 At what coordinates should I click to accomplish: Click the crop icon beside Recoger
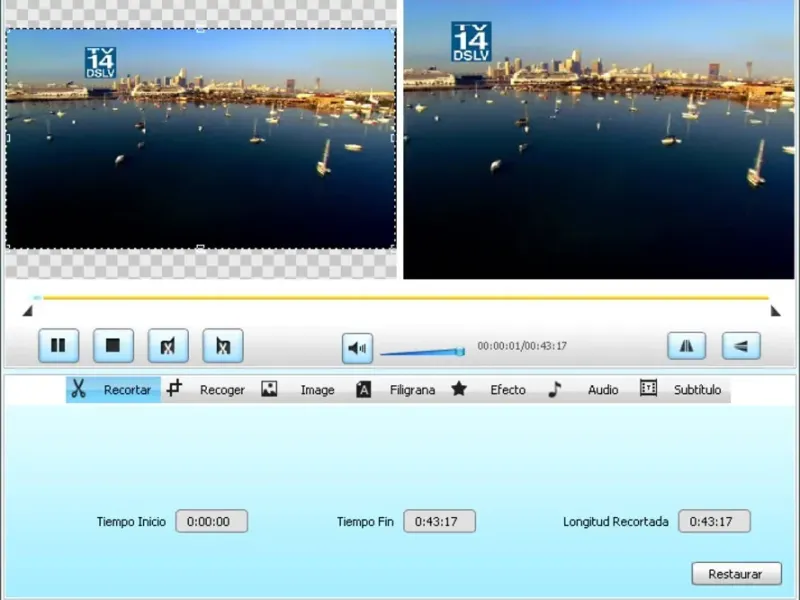point(174,388)
